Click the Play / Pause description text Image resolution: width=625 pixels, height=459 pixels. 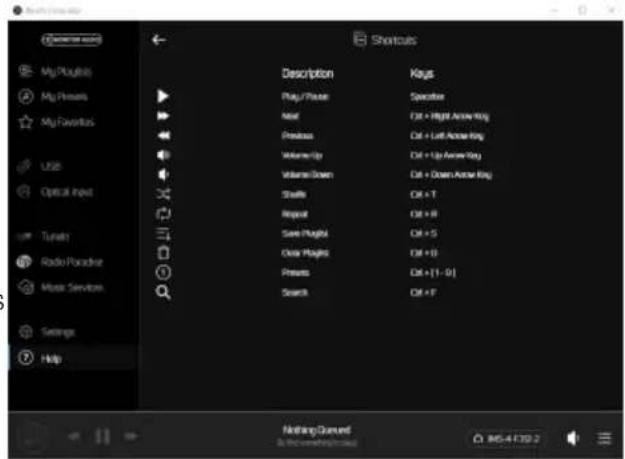point(305,97)
